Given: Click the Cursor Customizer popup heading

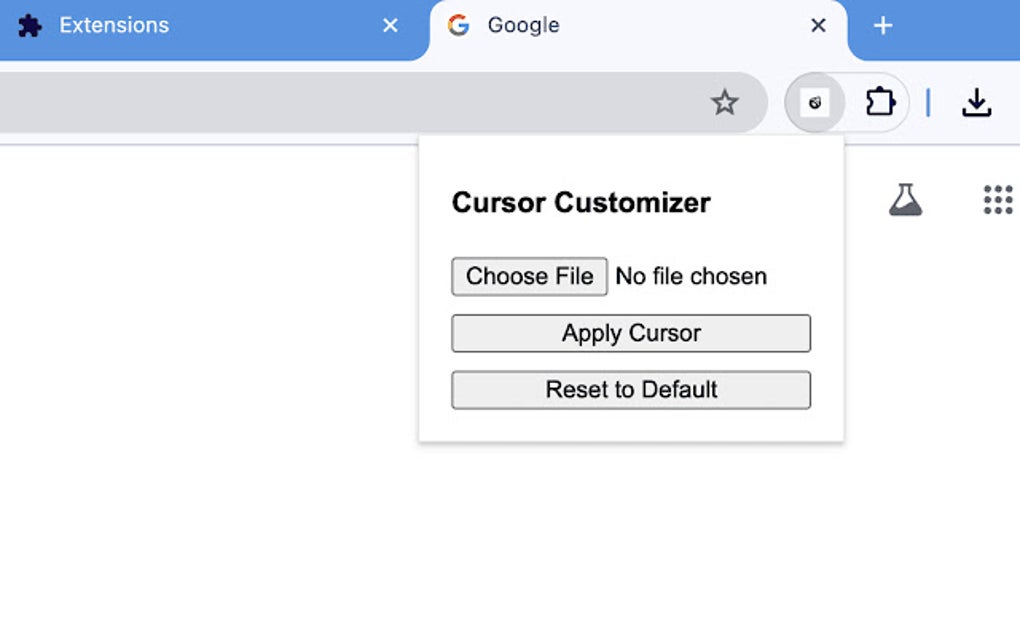Looking at the screenshot, I should tap(581, 203).
